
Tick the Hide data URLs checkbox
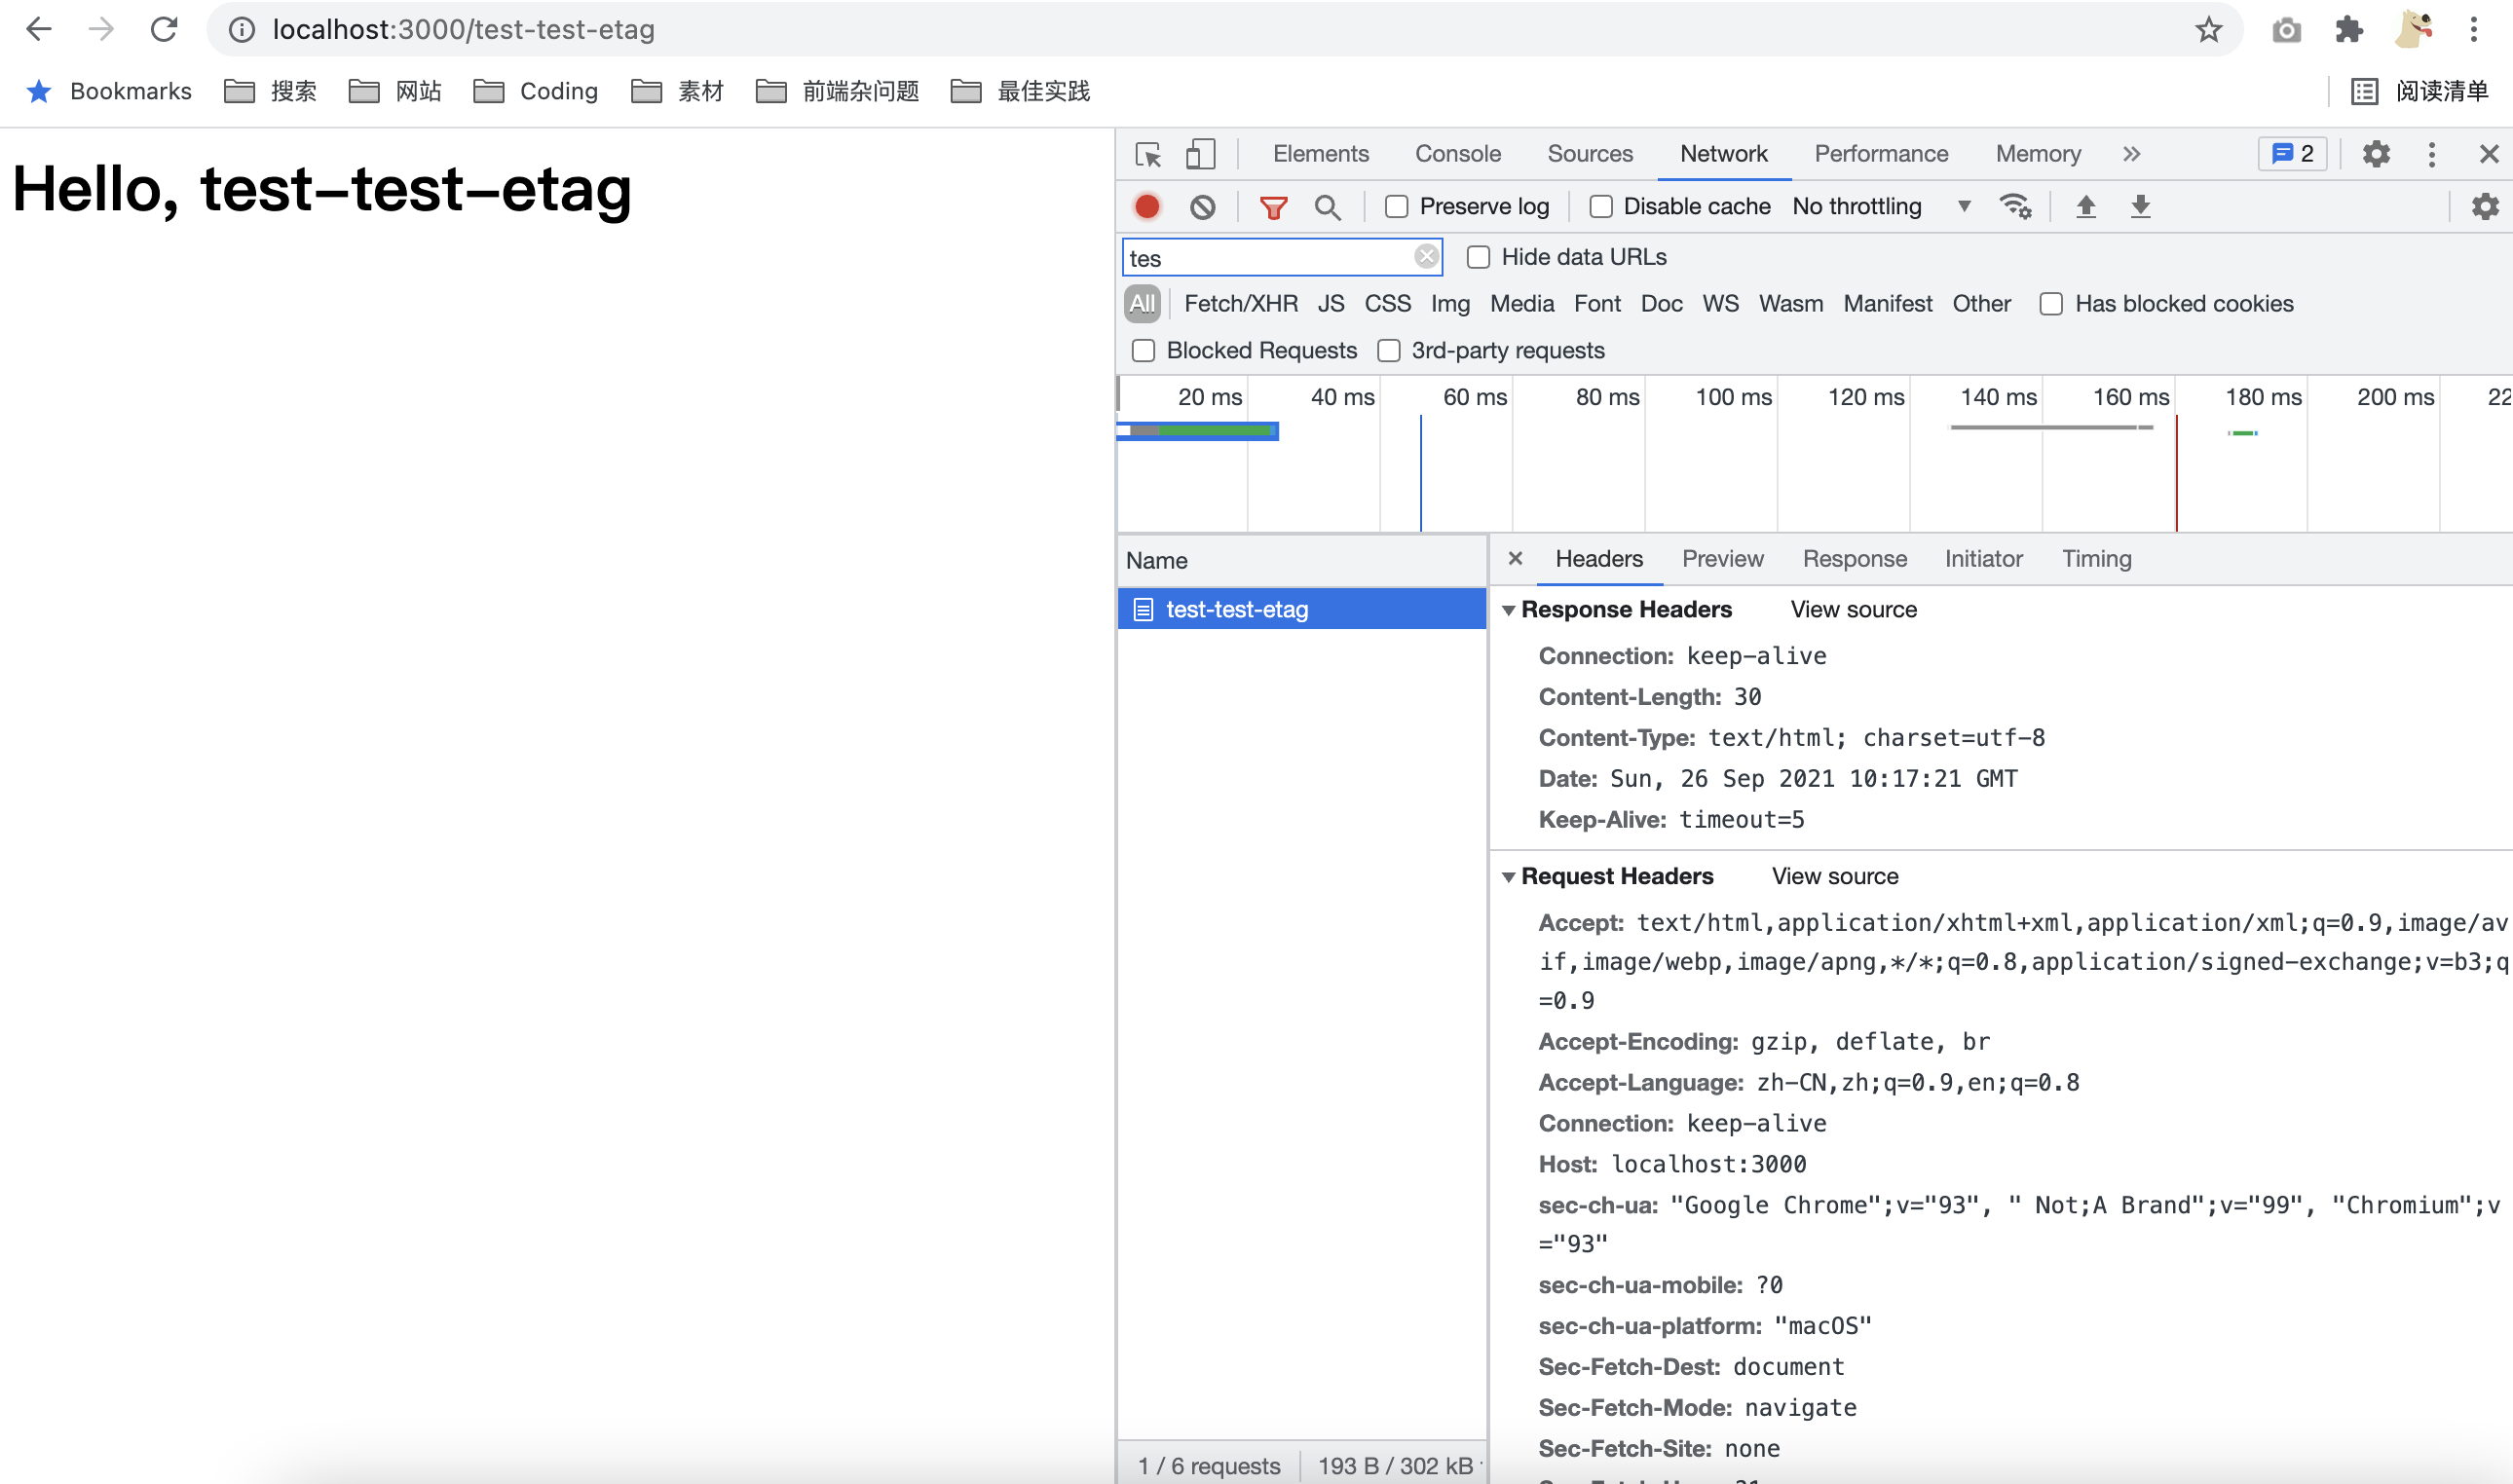[1478, 257]
